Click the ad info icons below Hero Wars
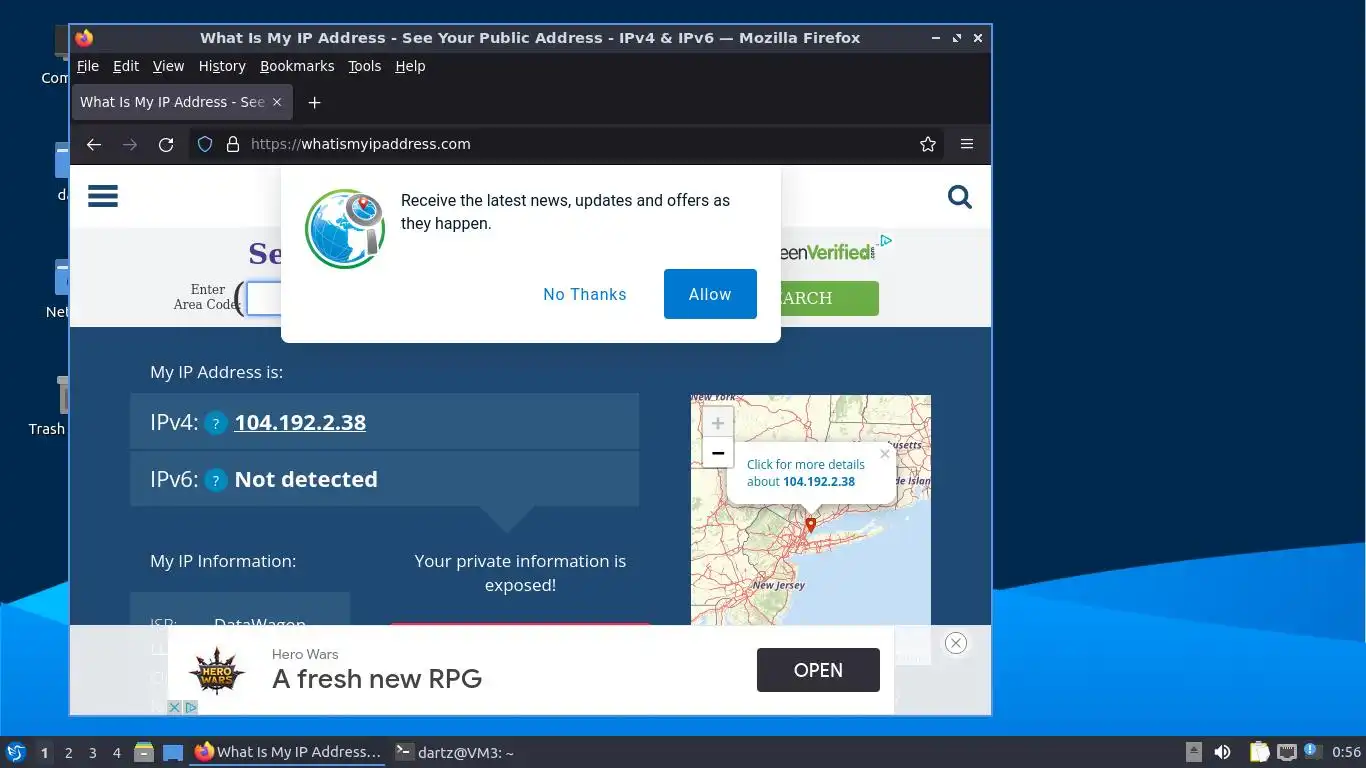1366x768 pixels. point(182,707)
